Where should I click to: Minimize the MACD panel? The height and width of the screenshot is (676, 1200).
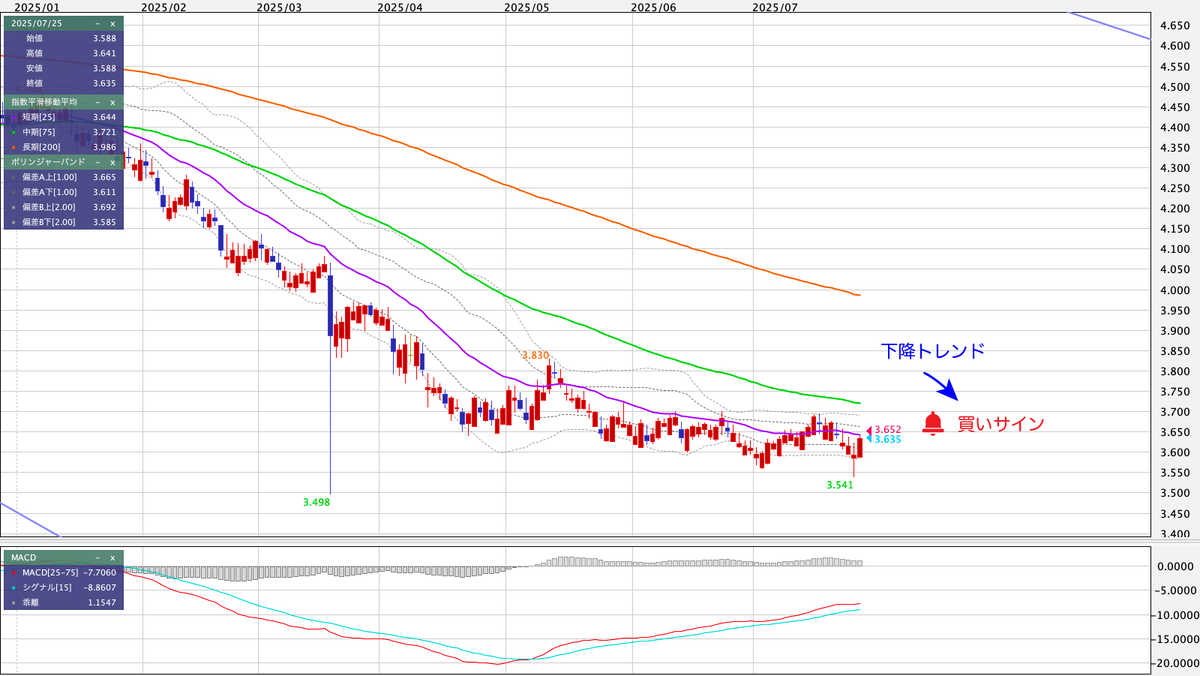(x=96, y=557)
